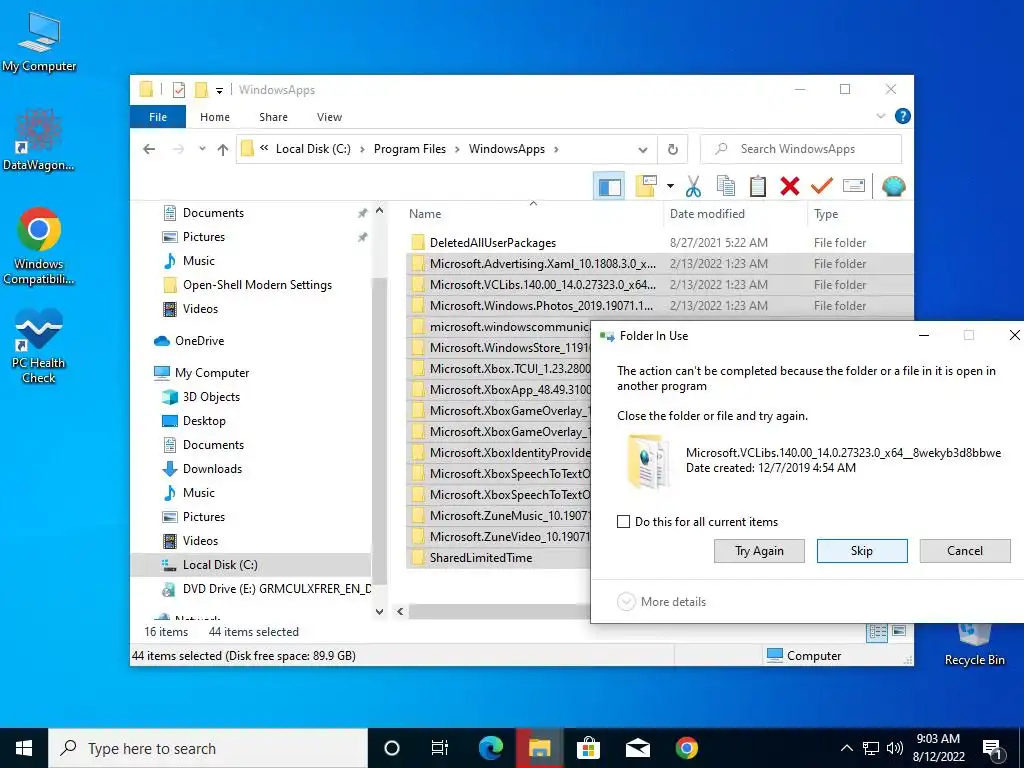Select the DeletedAllUserPackages folder

[493, 243]
